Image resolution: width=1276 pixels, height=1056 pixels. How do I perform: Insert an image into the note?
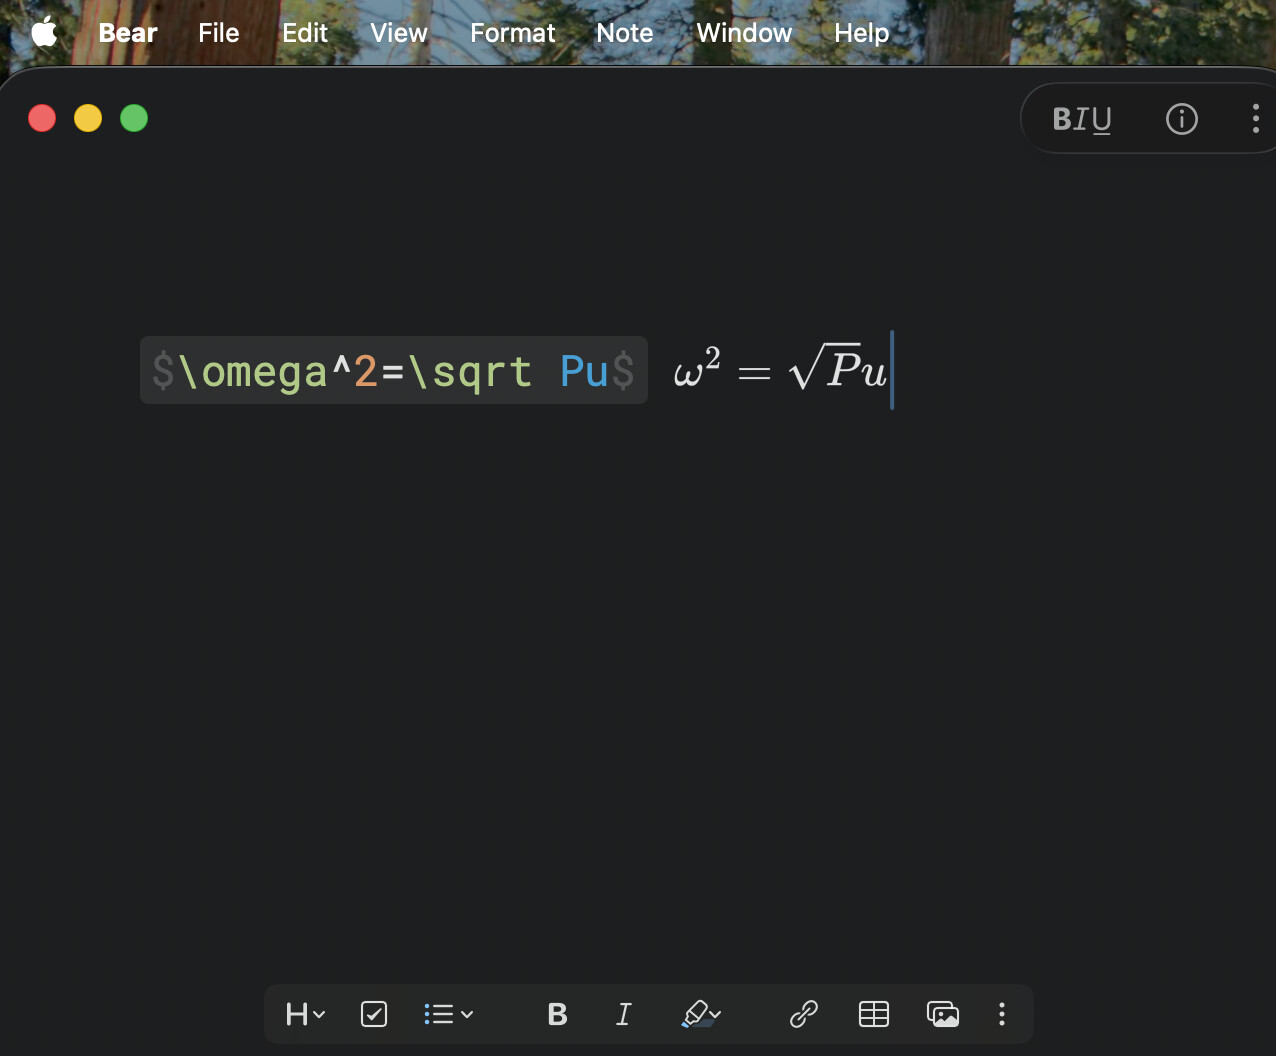point(943,1015)
